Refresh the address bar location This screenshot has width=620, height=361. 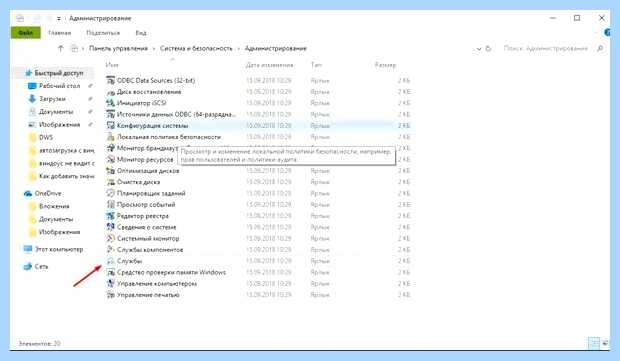488,48
